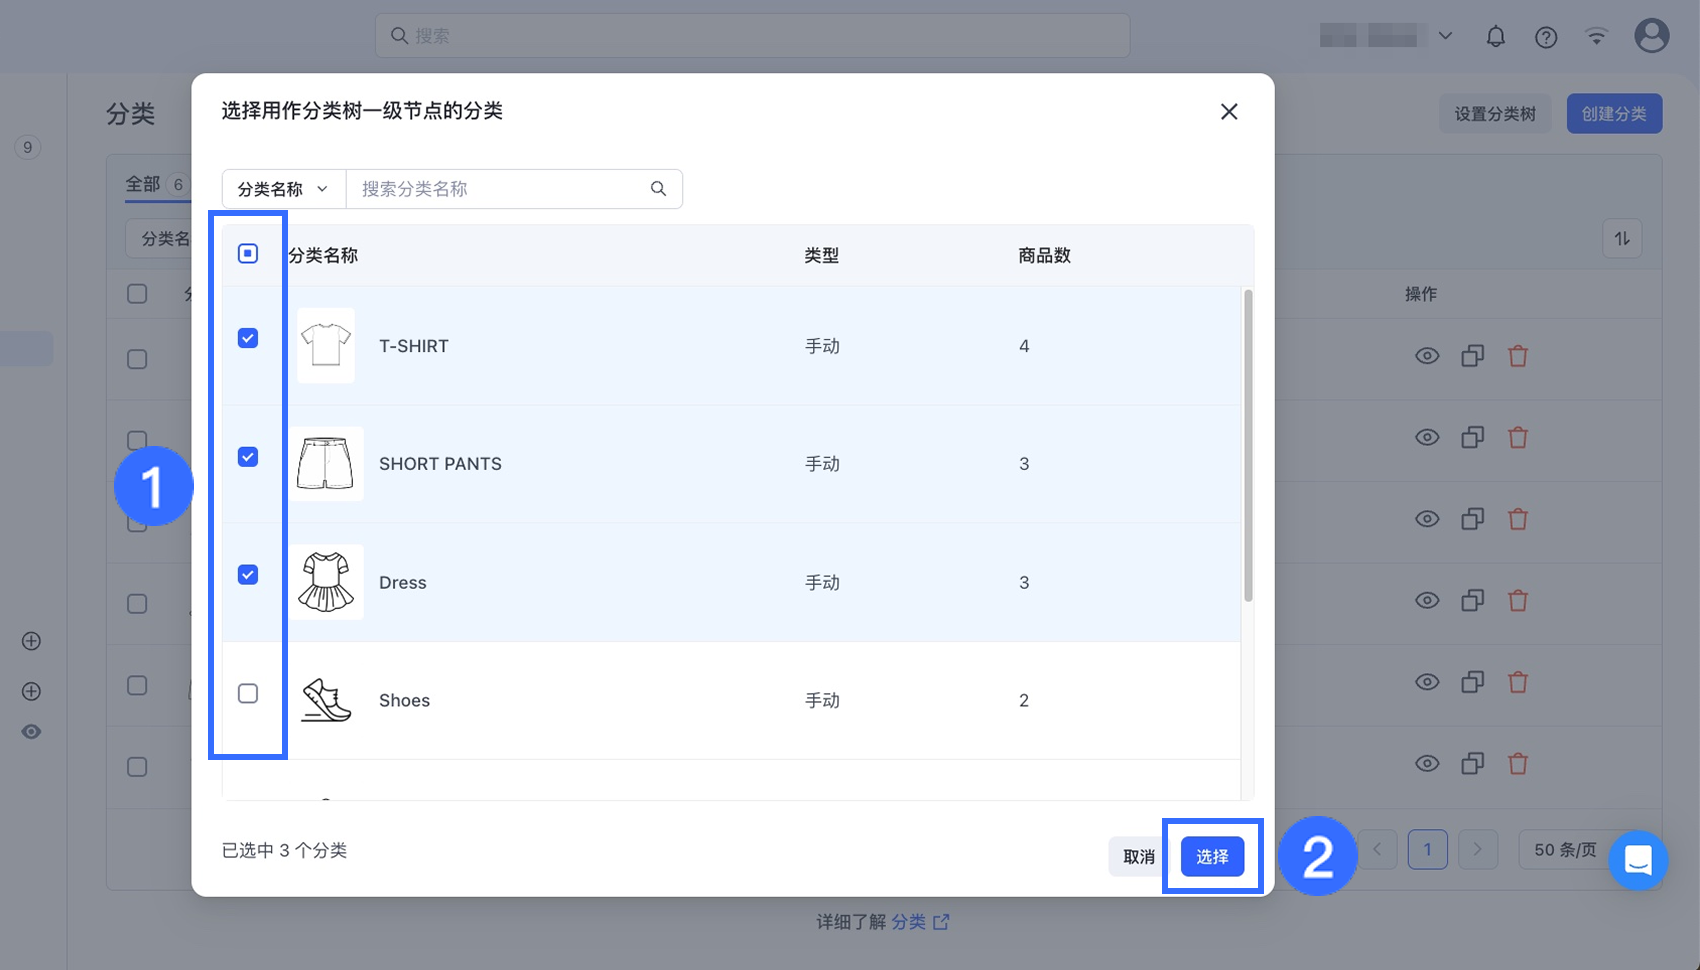Image resolution: width=1700 pixels, height=970 pixels.
Task: Click the SHORT PANTS thumbnail image
Action: tap(326, 464)
